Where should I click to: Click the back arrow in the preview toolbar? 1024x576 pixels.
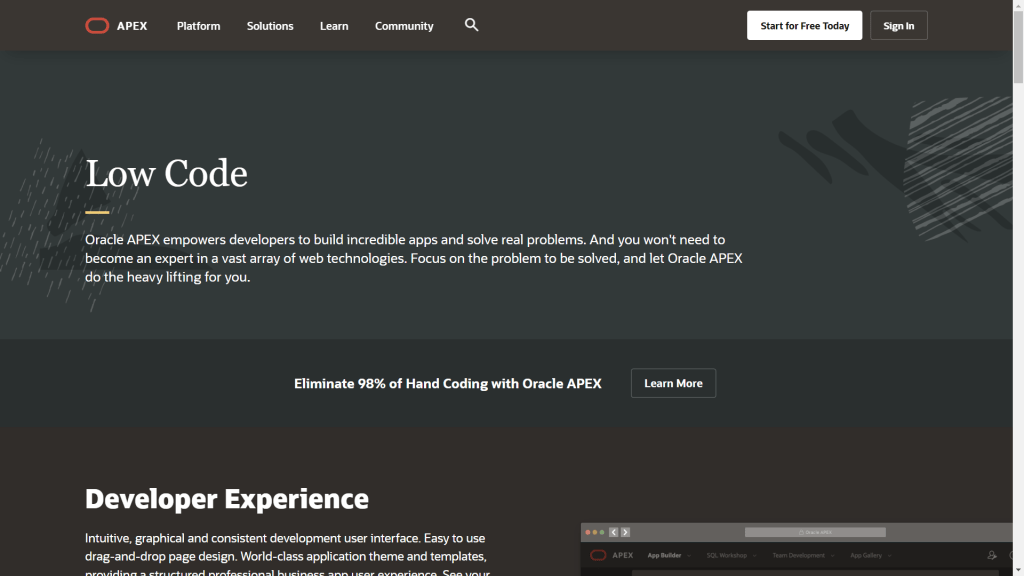coord(613,533)
